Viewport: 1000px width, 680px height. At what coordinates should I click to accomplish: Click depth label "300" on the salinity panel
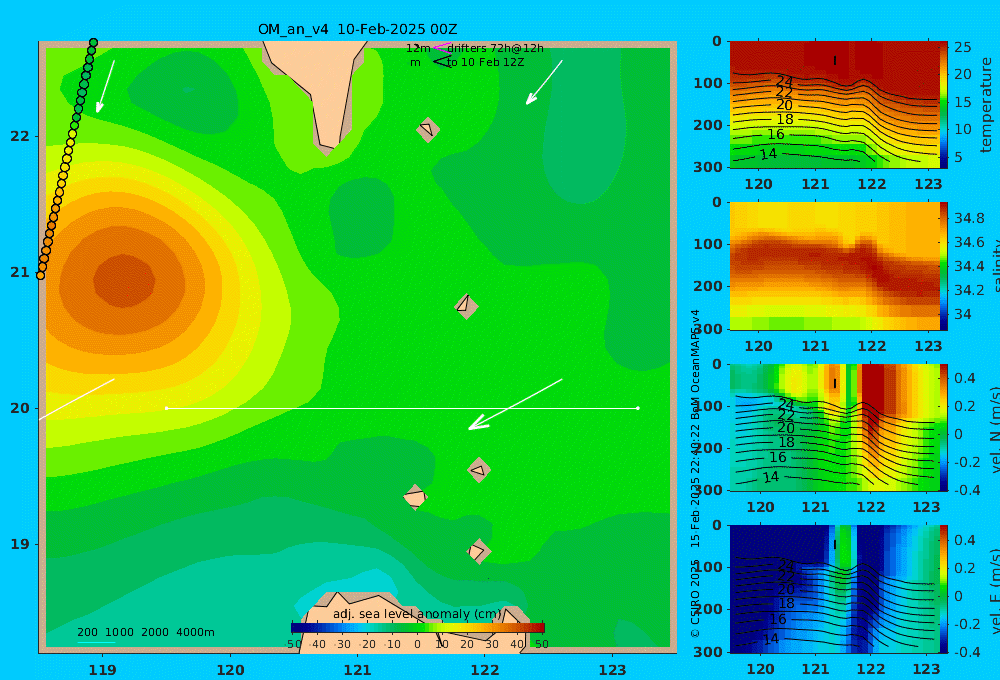[x=708, y=329]
